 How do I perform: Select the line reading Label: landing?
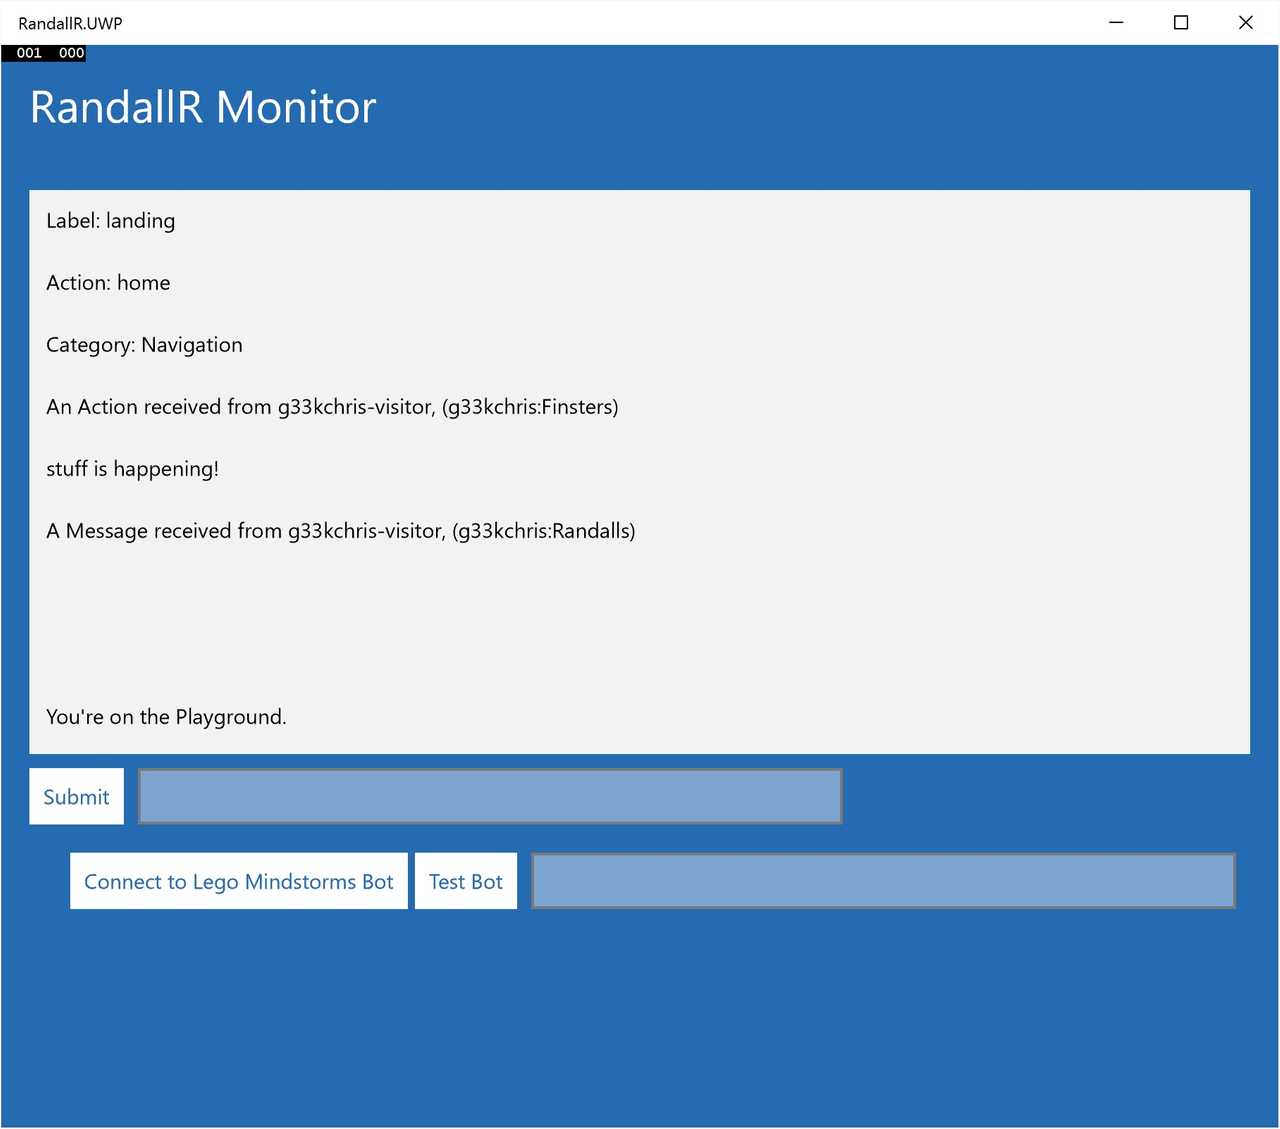110,220
